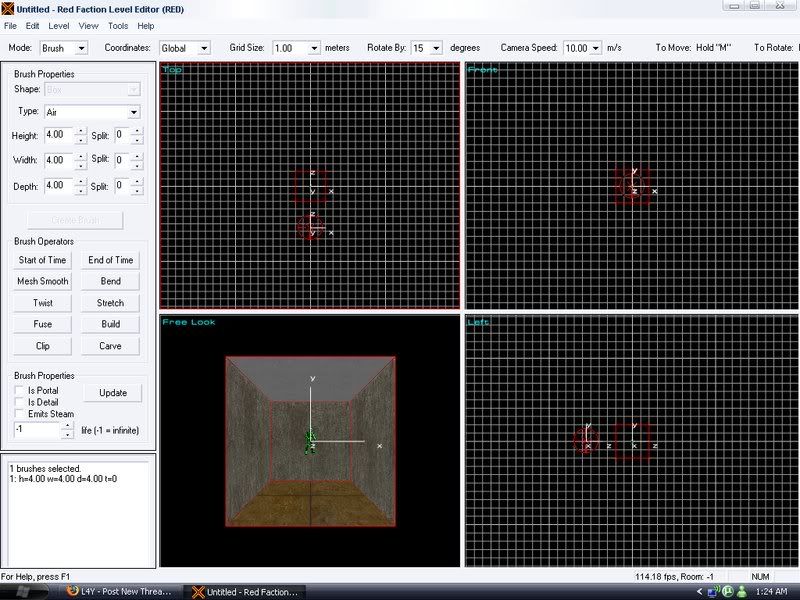Click the End of Time button
This screenshot has height=600, width=800.
111,260
